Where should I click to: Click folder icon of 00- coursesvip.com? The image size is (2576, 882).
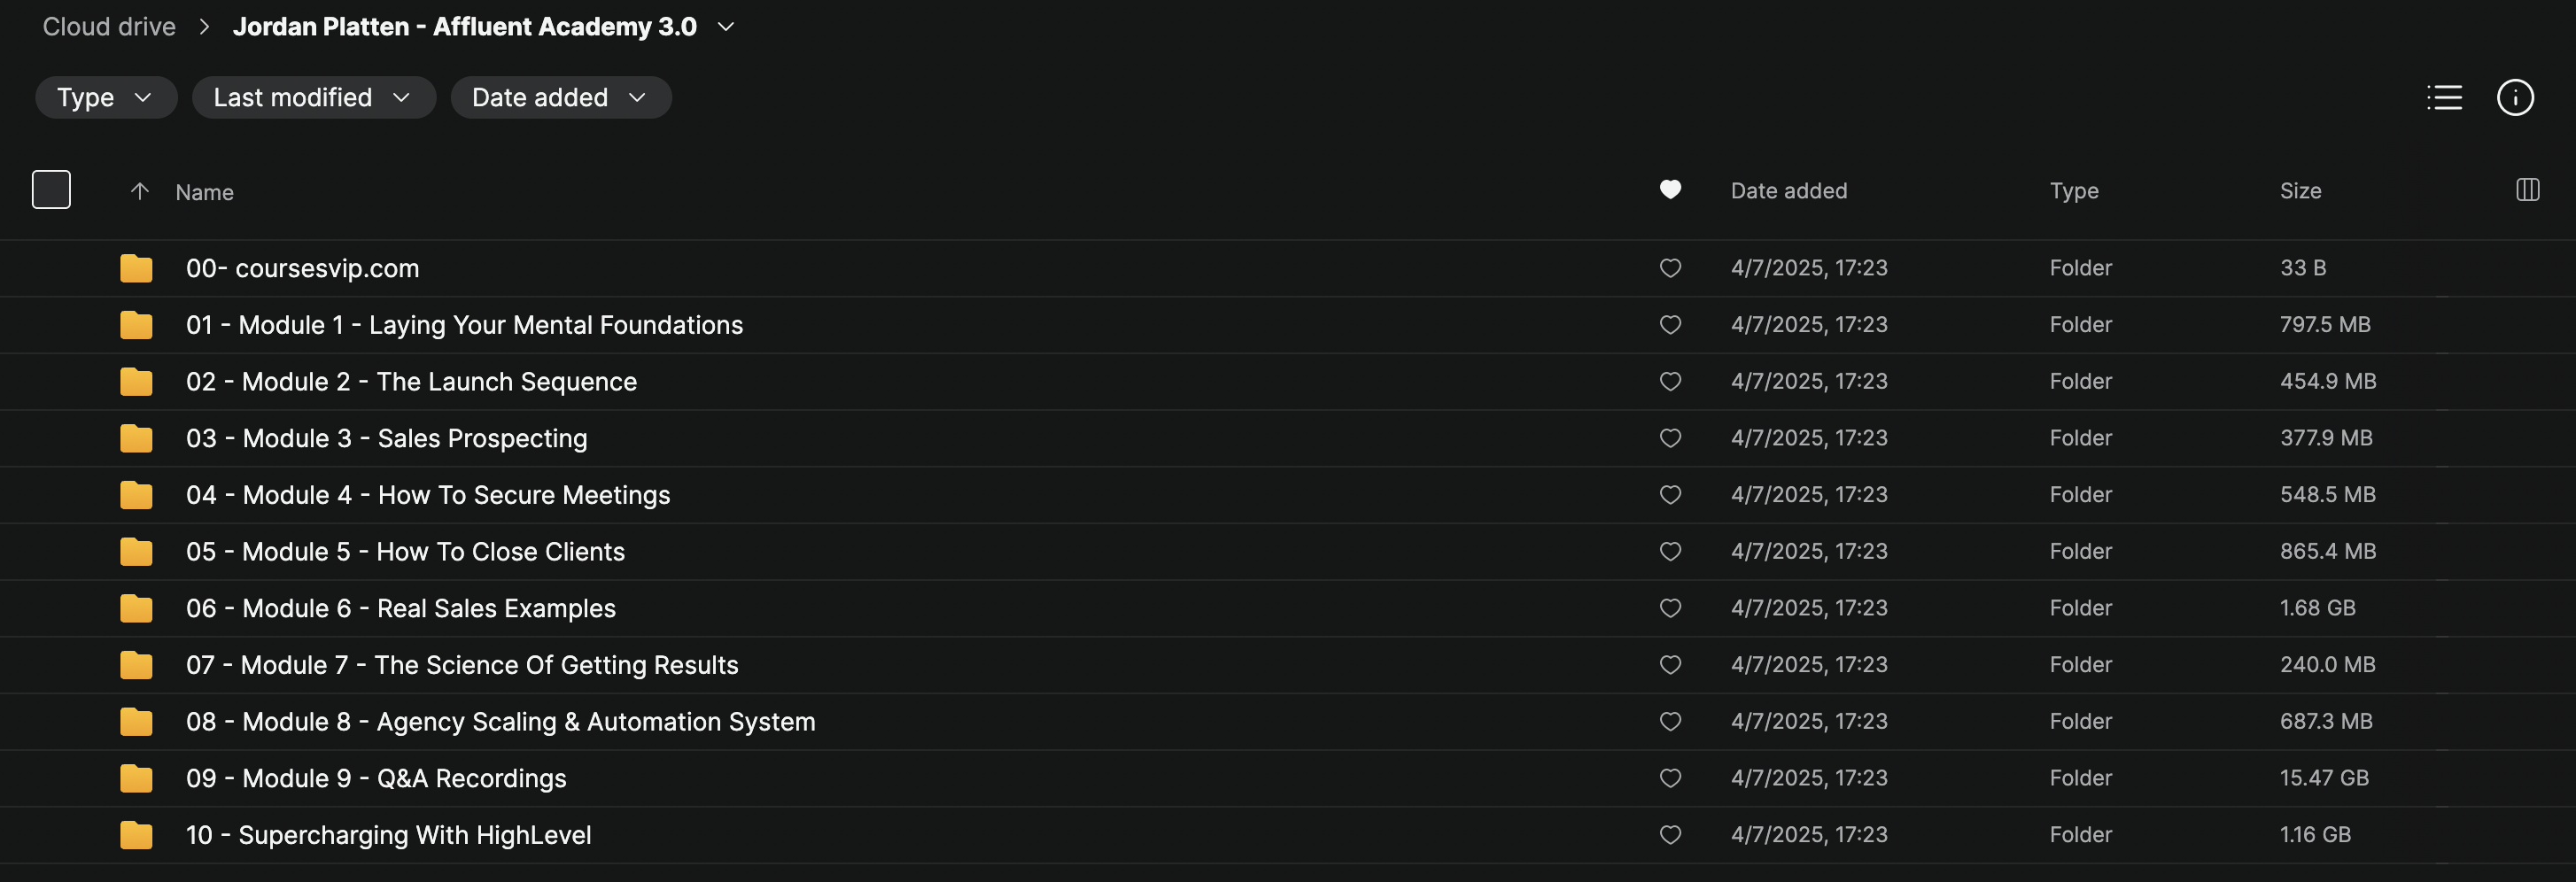click(x=136, y=268)
